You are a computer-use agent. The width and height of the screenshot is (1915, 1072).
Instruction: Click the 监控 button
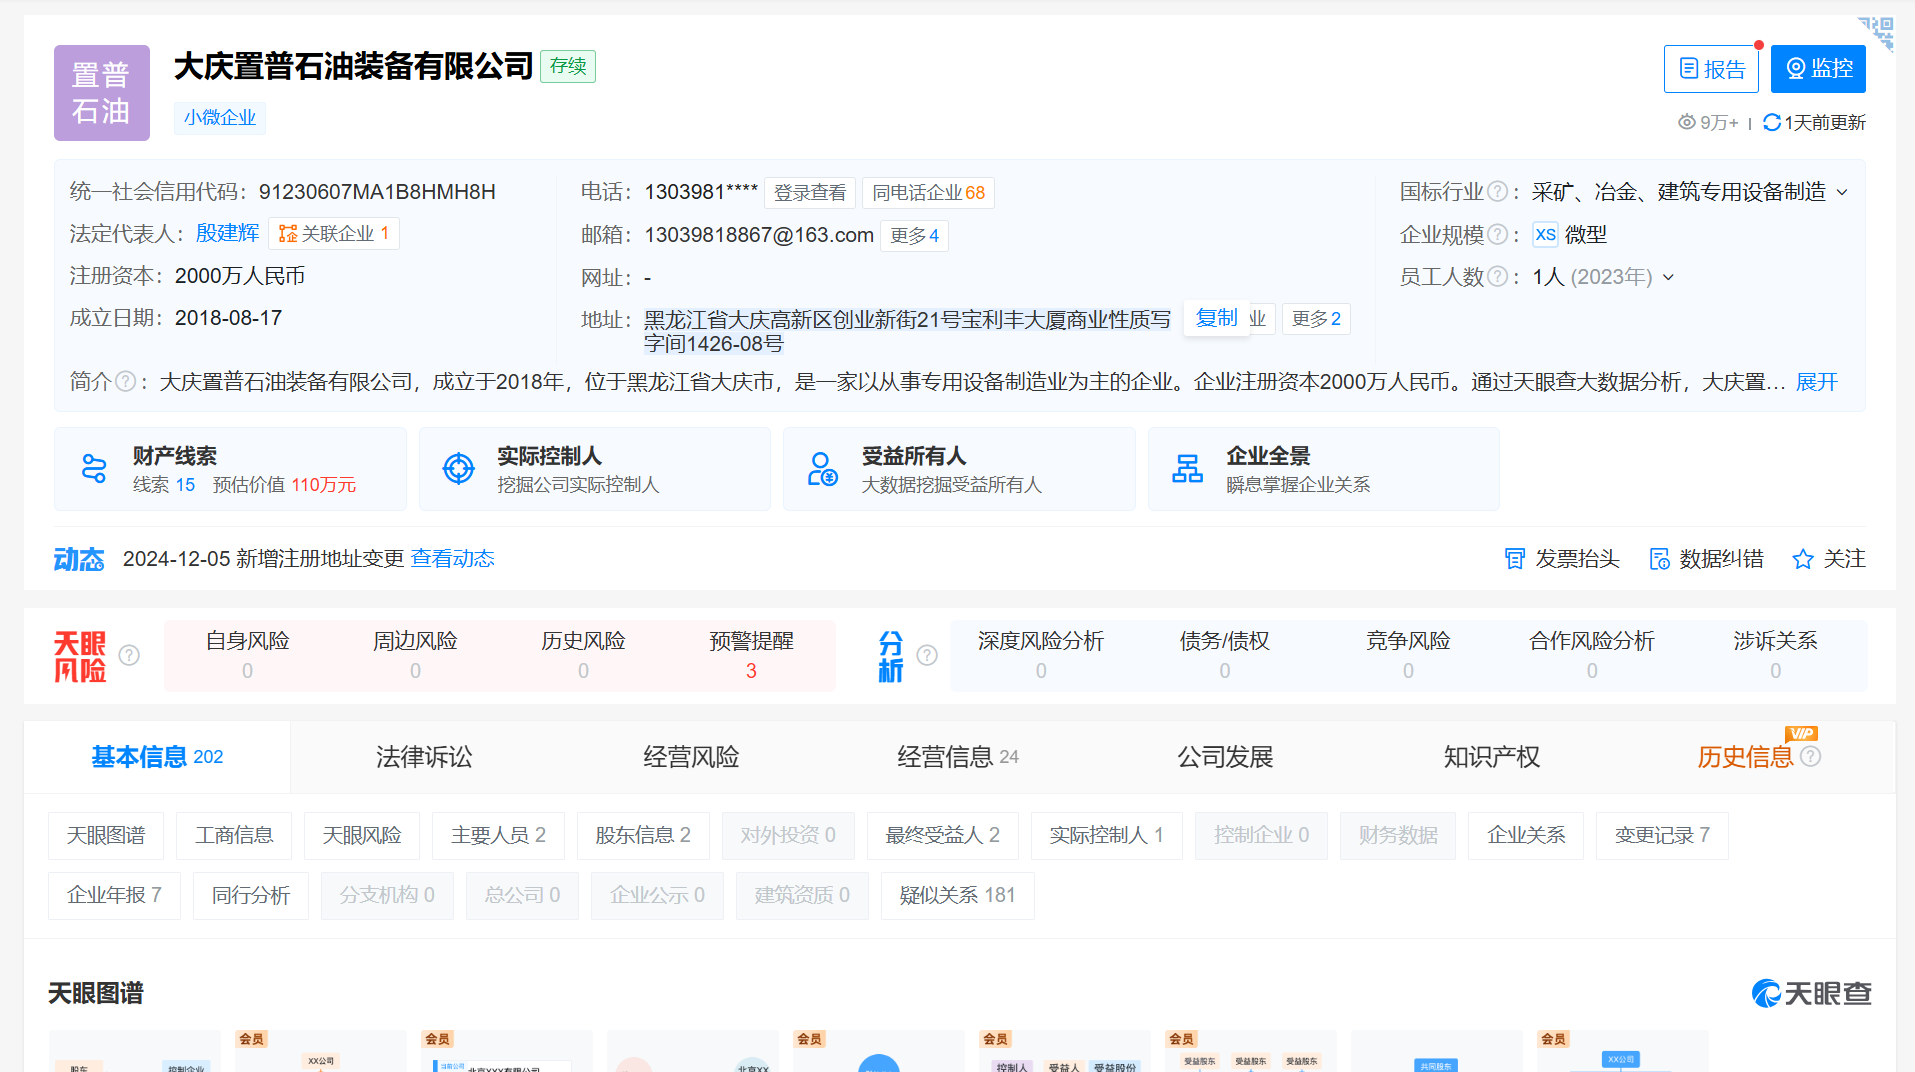pos(1818,69)
